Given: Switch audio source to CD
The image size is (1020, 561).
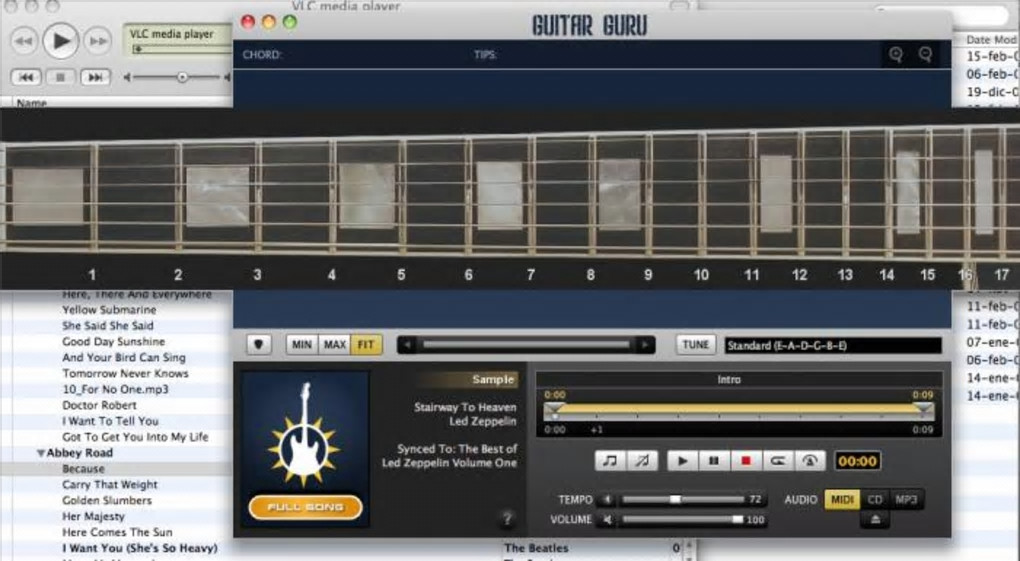Looking at the screenshot, I should 875,499.
